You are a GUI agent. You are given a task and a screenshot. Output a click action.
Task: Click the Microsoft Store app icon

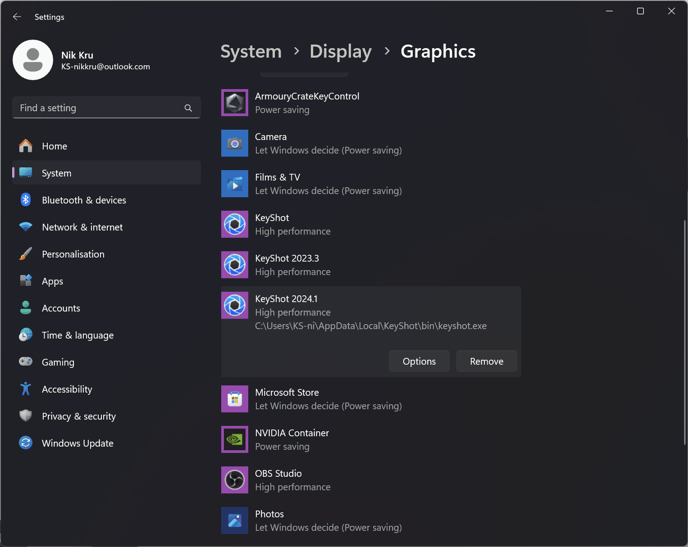pos(234,399)
